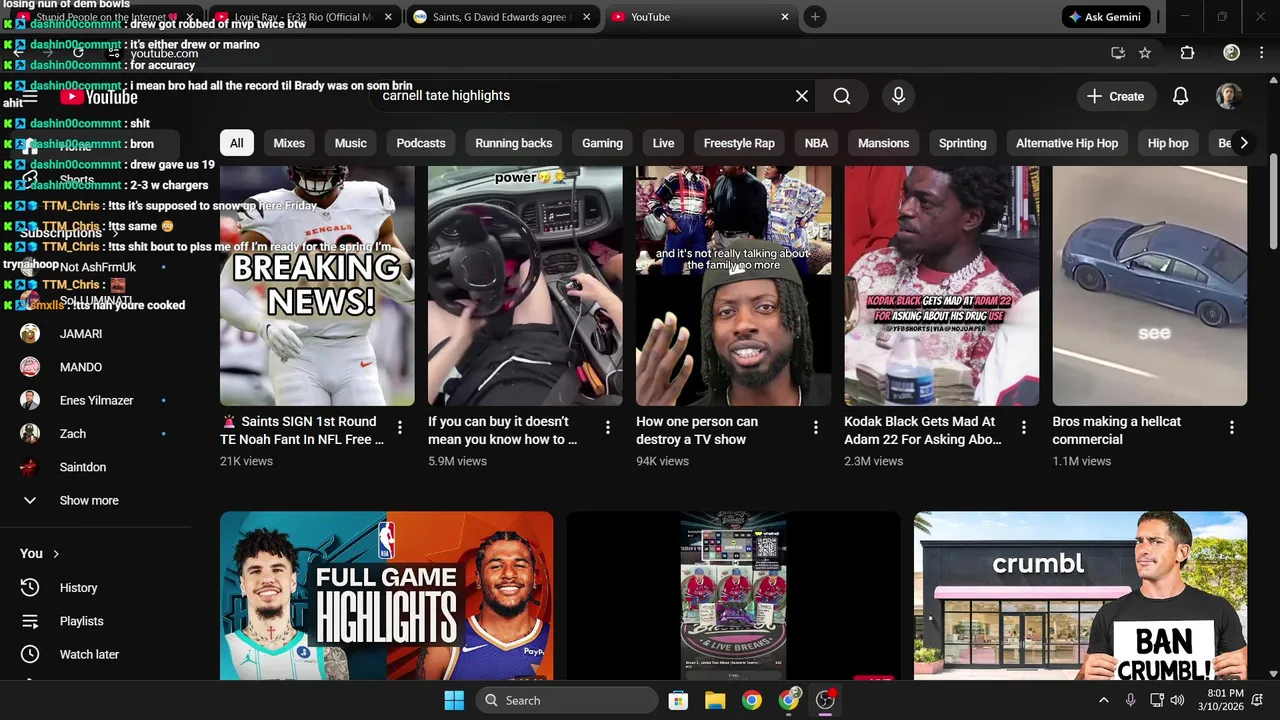Open 'How one person can destroy a TV show'
This screenshot has height=720, width=1280.
(x=697, y=430)
